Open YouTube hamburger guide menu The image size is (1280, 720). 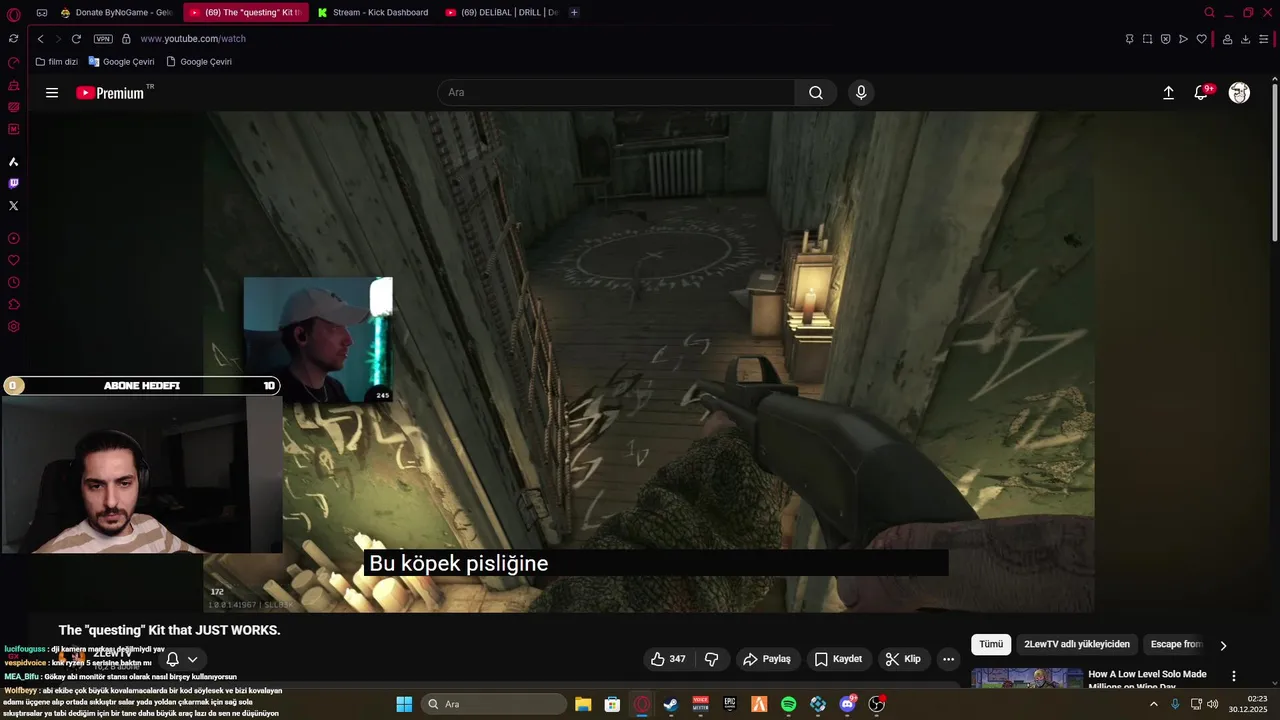52,93
